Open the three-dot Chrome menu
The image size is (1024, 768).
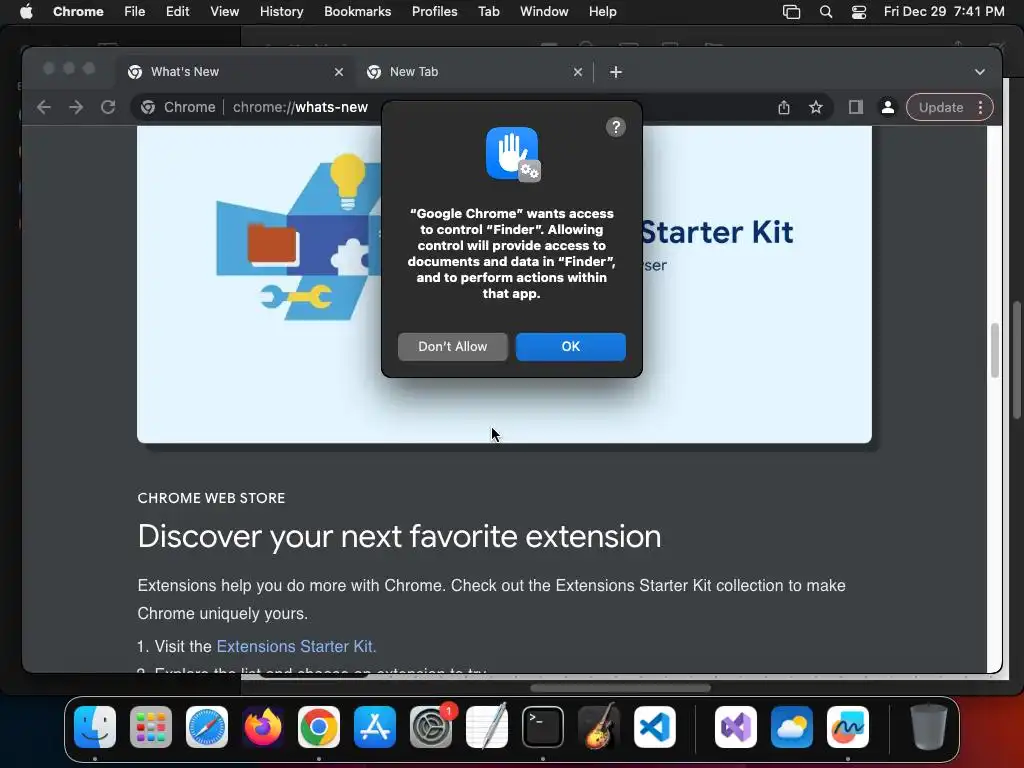click(980, 107)
